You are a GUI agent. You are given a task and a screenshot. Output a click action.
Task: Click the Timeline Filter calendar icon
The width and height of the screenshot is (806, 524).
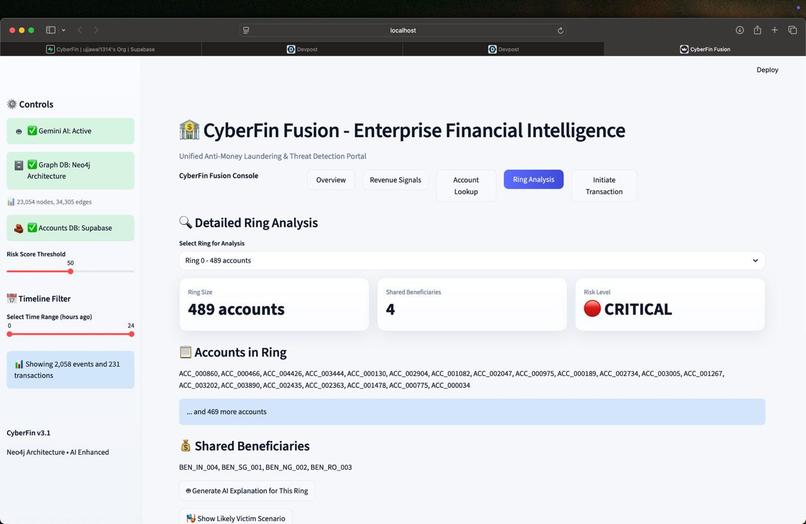coord(11,298)
